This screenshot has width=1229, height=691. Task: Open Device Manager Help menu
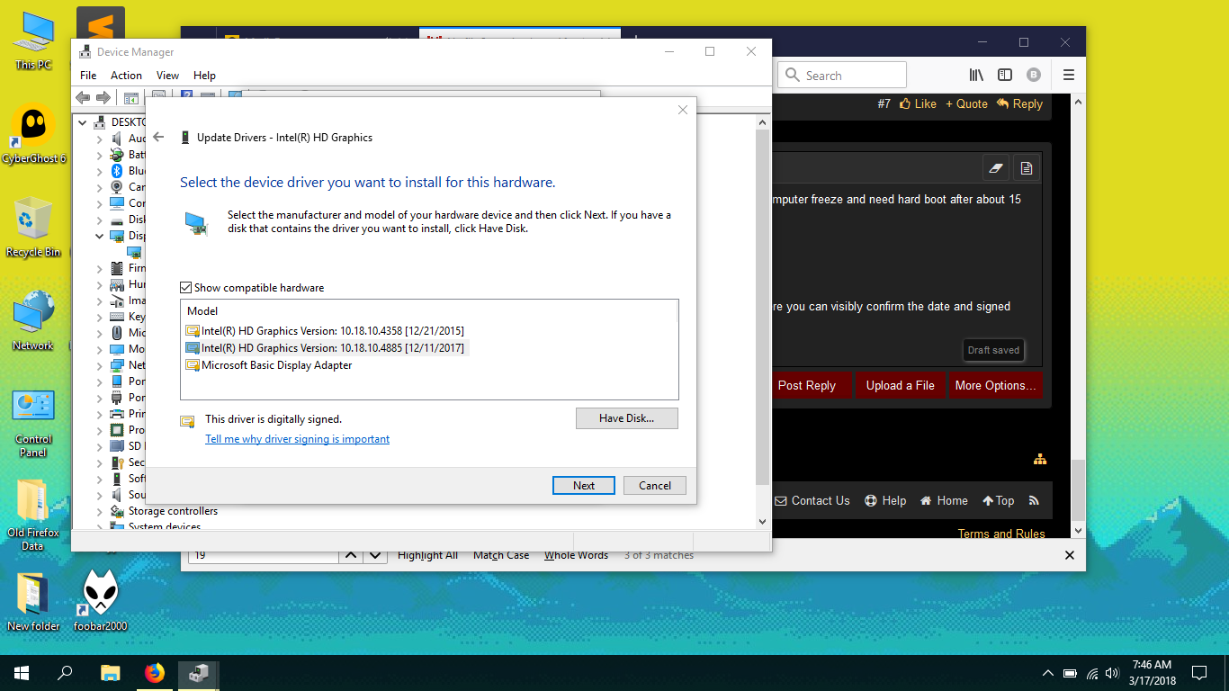[x=204, y=75]
